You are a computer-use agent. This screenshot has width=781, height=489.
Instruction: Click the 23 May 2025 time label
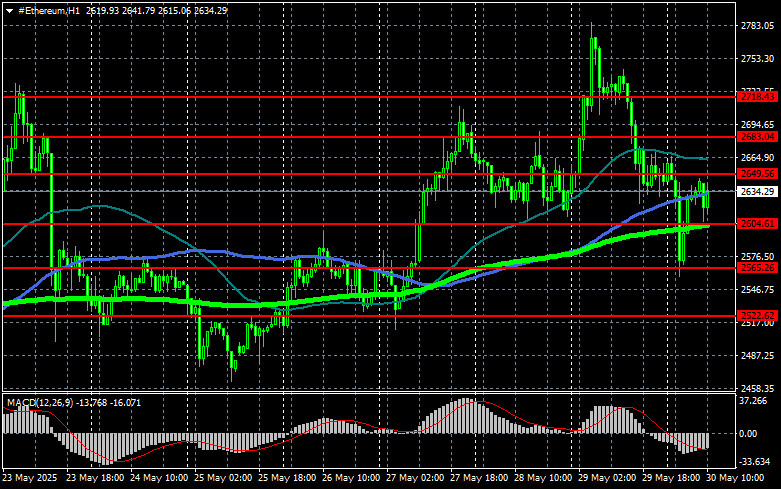[30, 478]
